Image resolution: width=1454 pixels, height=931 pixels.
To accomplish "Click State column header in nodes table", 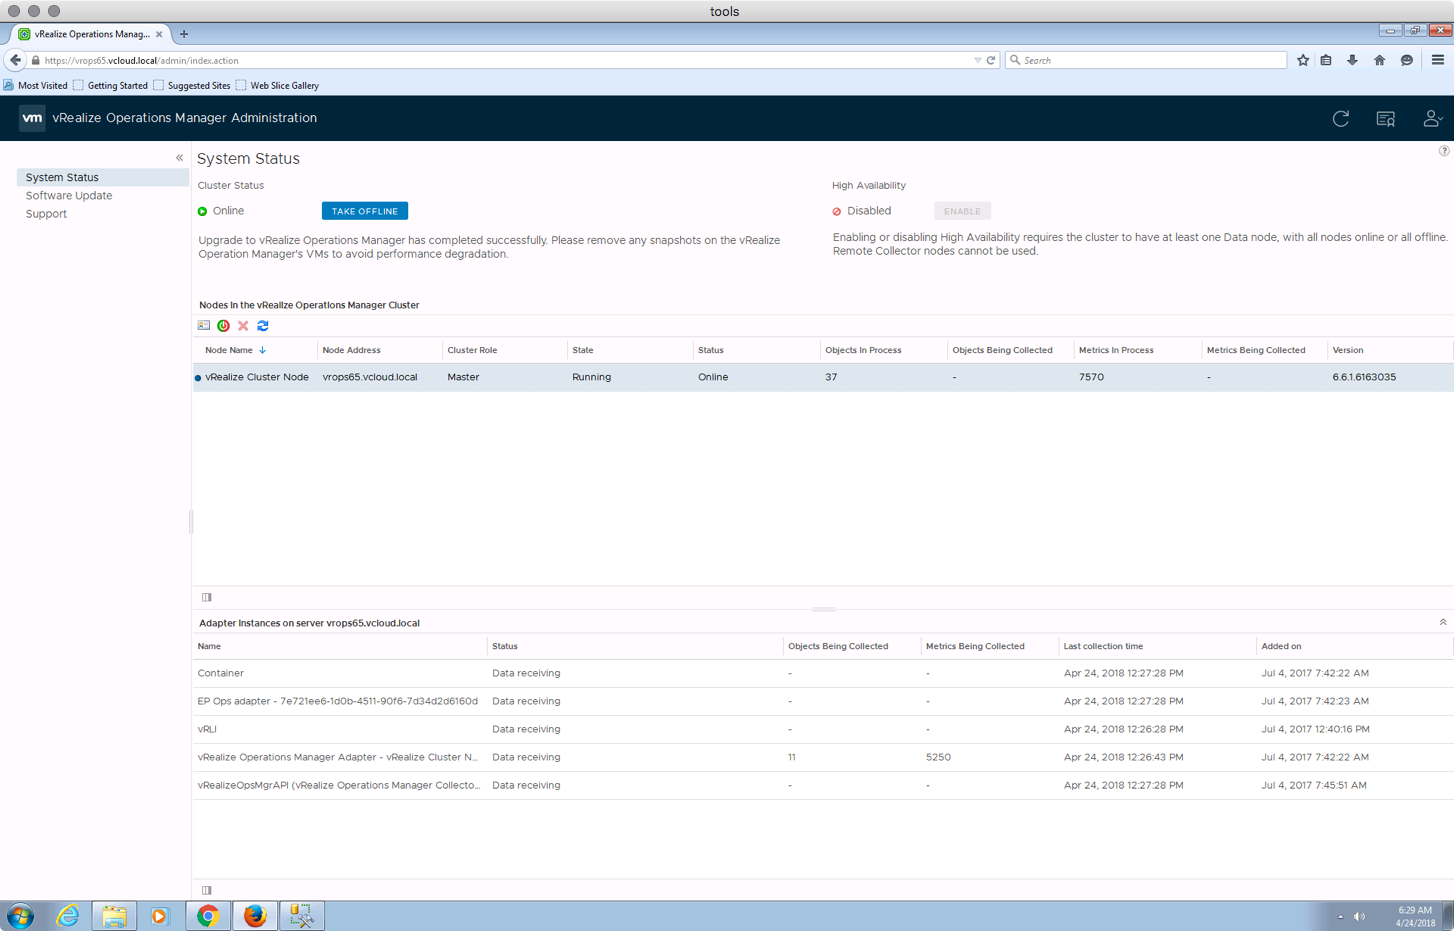I will 583,350.
